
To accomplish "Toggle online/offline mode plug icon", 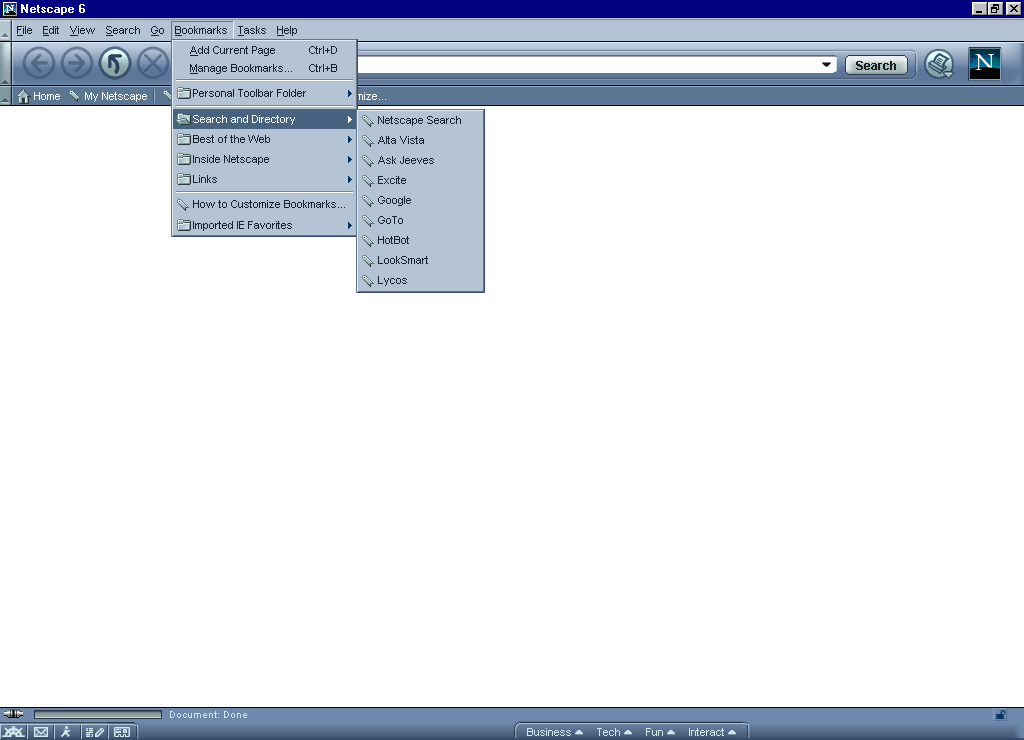I will pyautogui.click(x=13, y=714).
